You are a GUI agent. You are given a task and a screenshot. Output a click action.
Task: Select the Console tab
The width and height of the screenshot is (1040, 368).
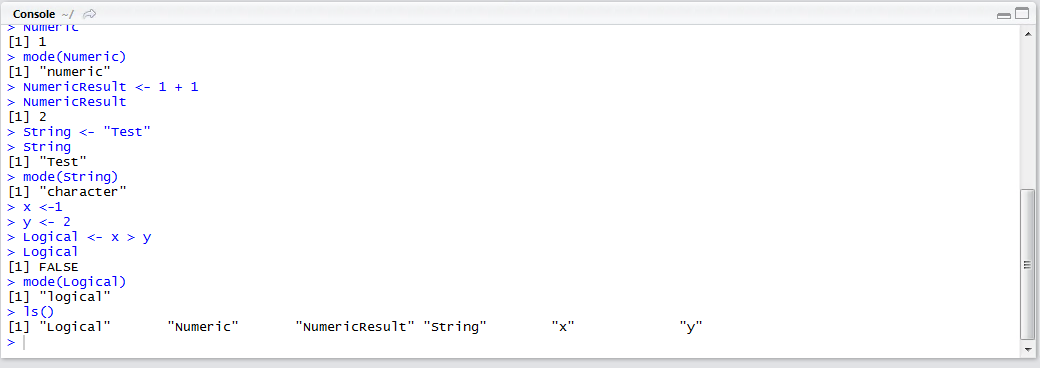point(34,13)
